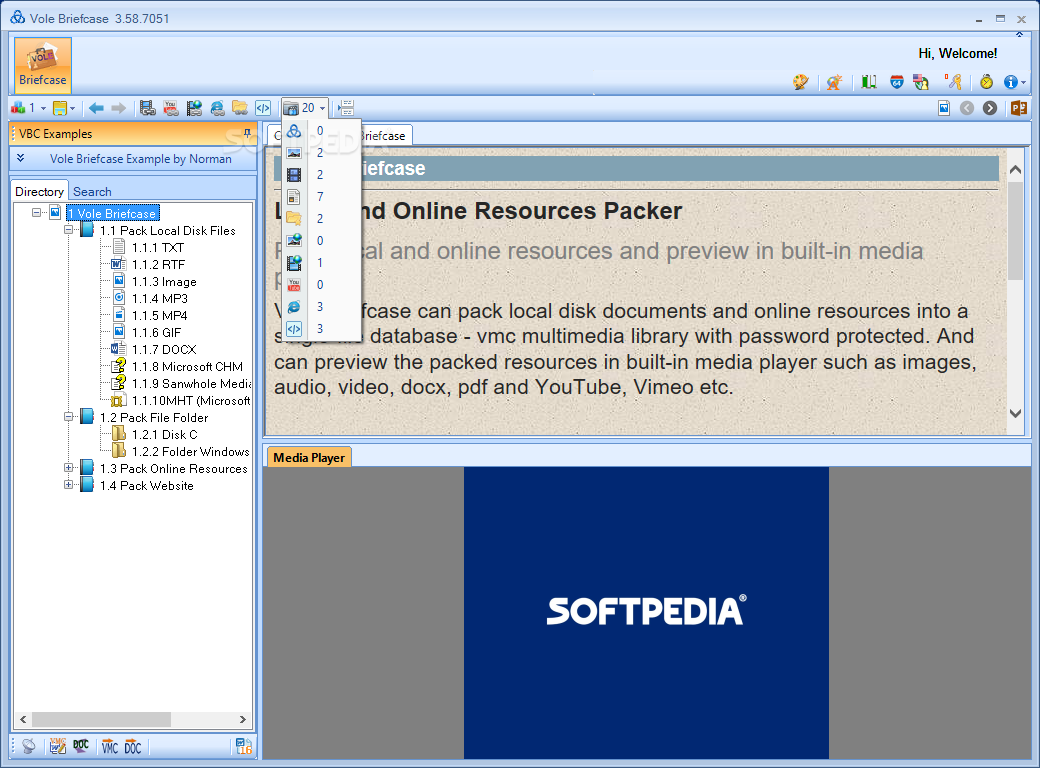The image size is (1040, 768).
Task: Select the film strip row in dropdown
Action: [x=322, y=174]
